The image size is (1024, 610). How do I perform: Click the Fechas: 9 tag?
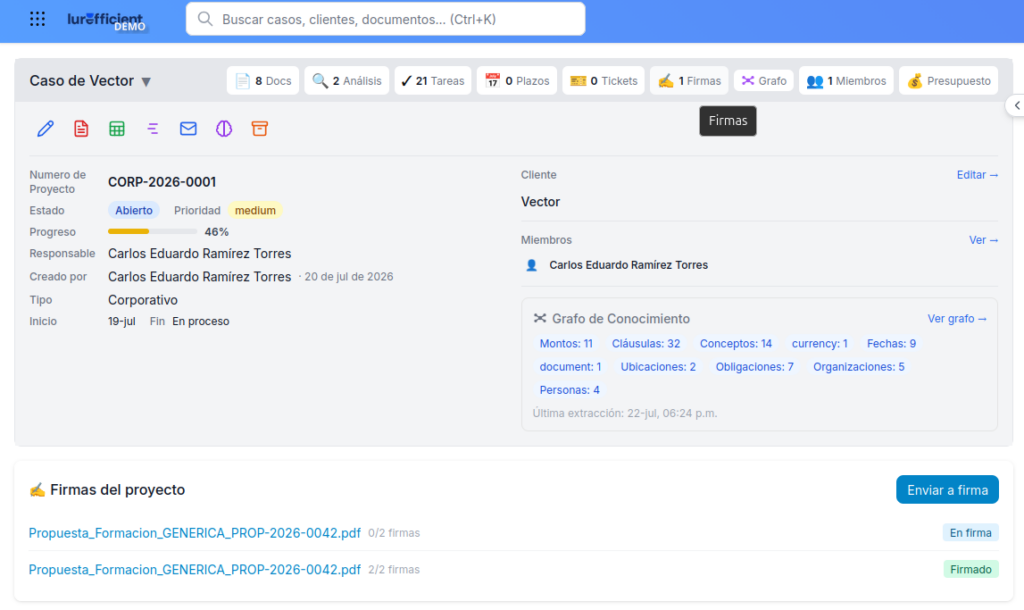(x=891, y=344)
